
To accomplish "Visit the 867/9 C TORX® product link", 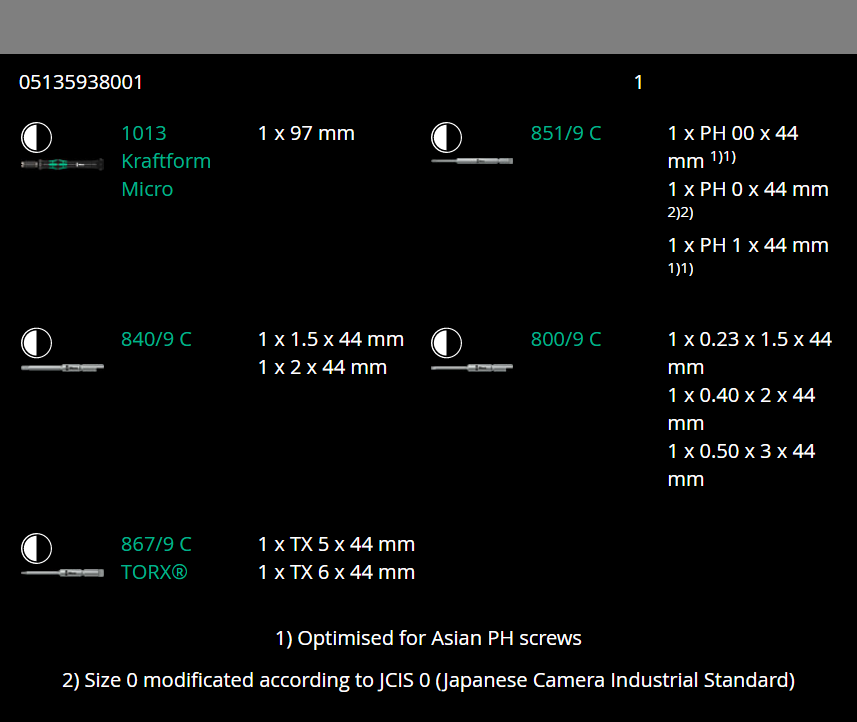I will click(156, 558).
